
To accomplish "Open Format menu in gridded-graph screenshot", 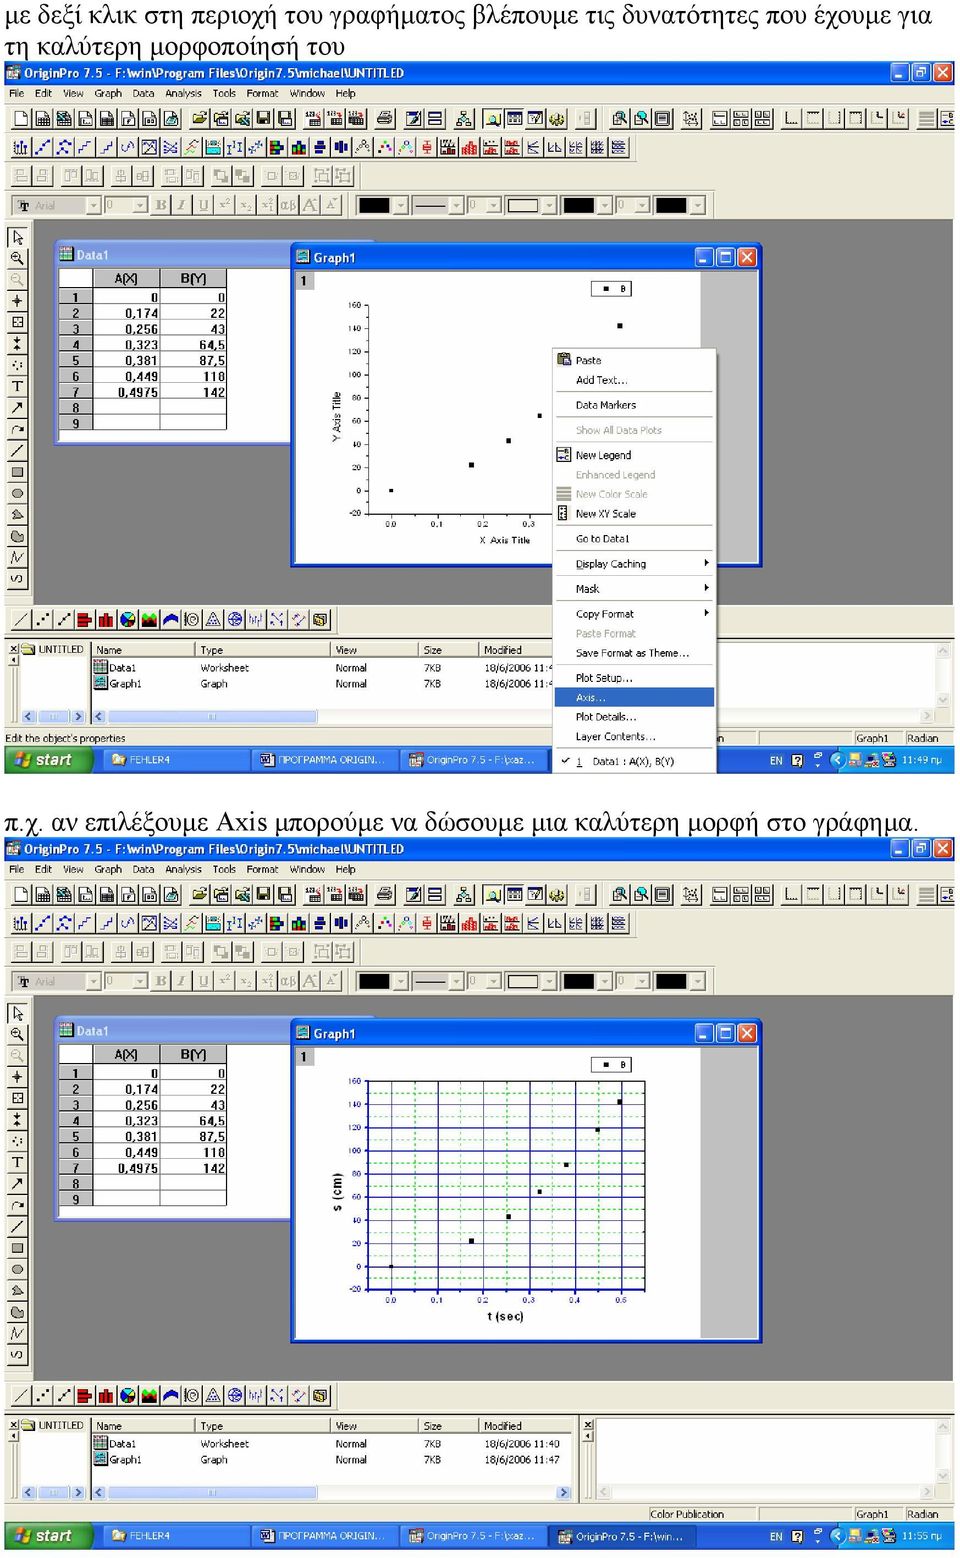I will coord(262,869).
